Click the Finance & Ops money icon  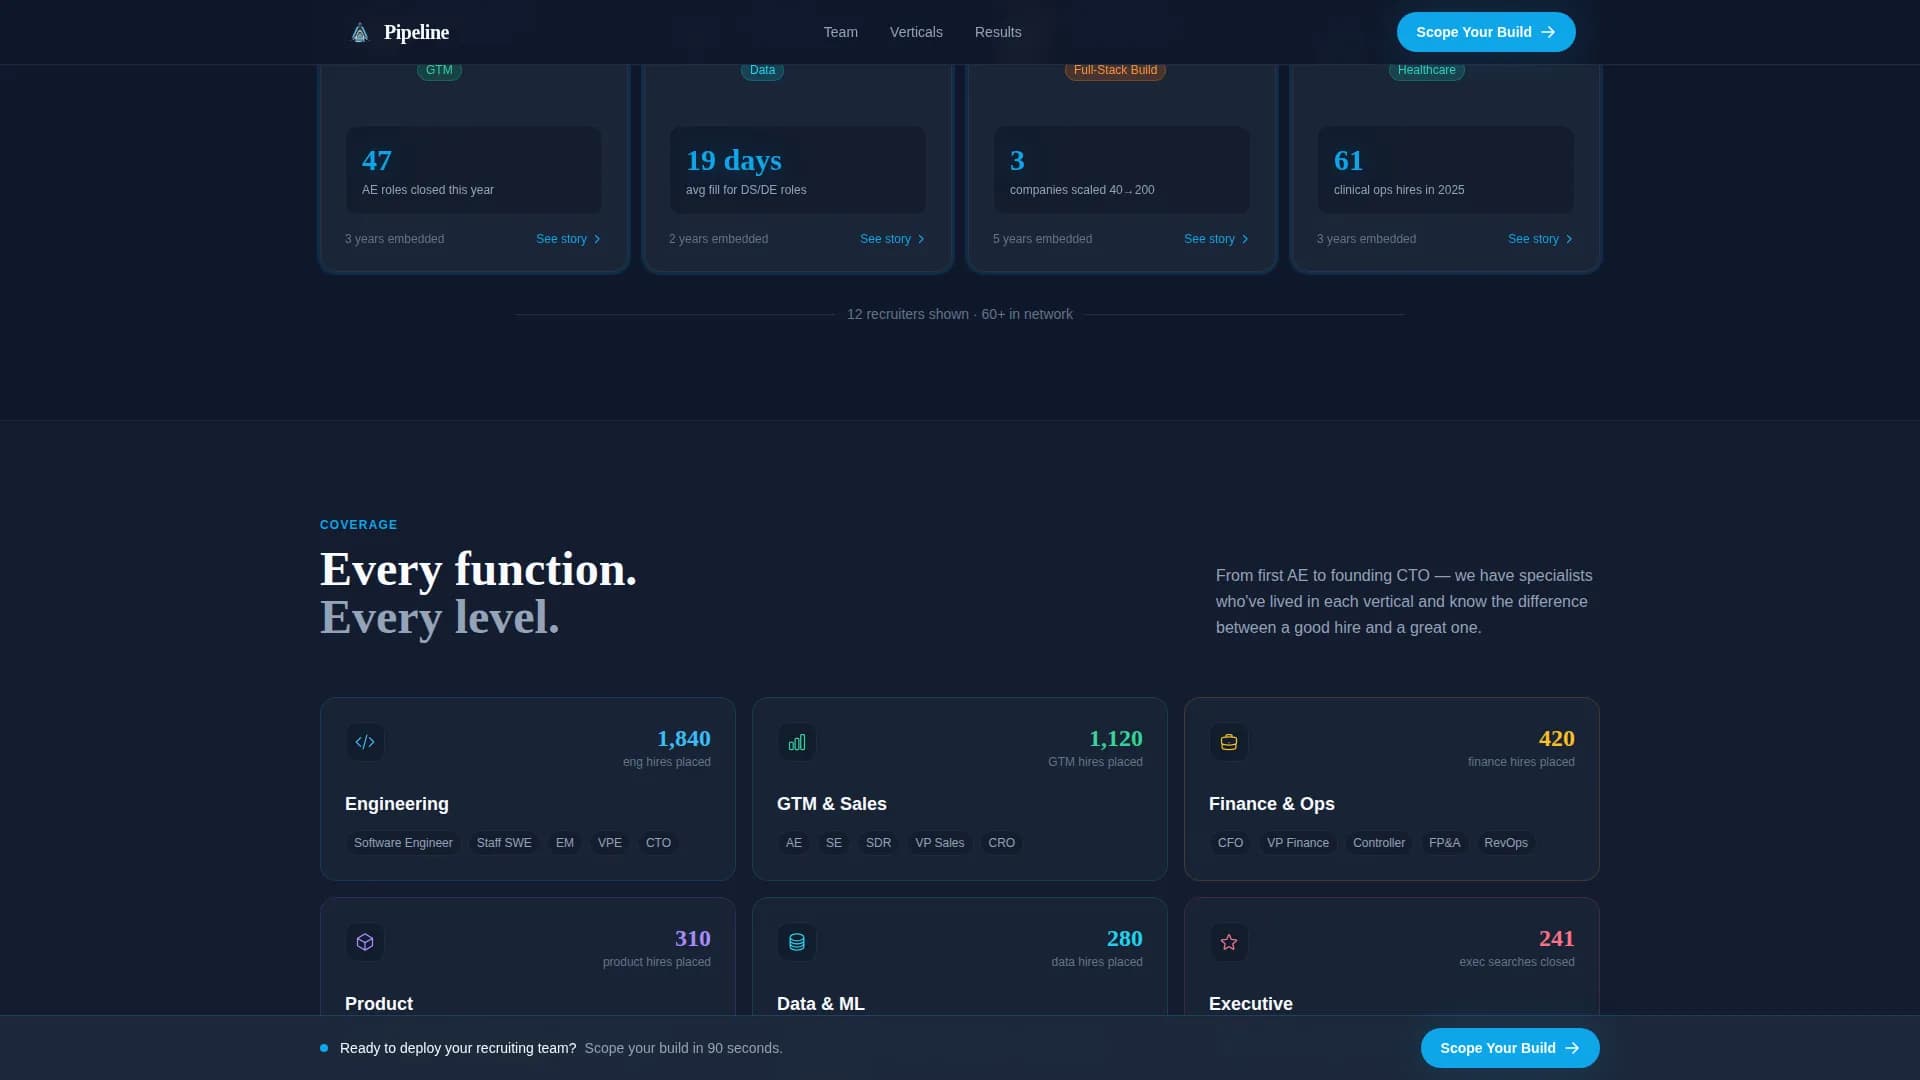(1229, 742)
